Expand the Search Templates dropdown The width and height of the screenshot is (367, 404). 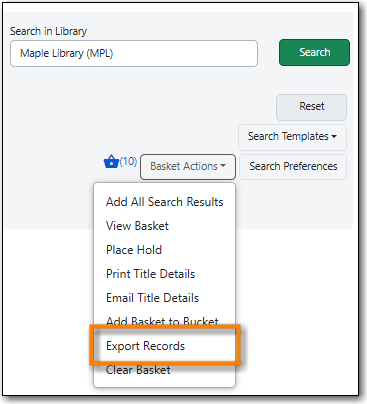point(292,137)
